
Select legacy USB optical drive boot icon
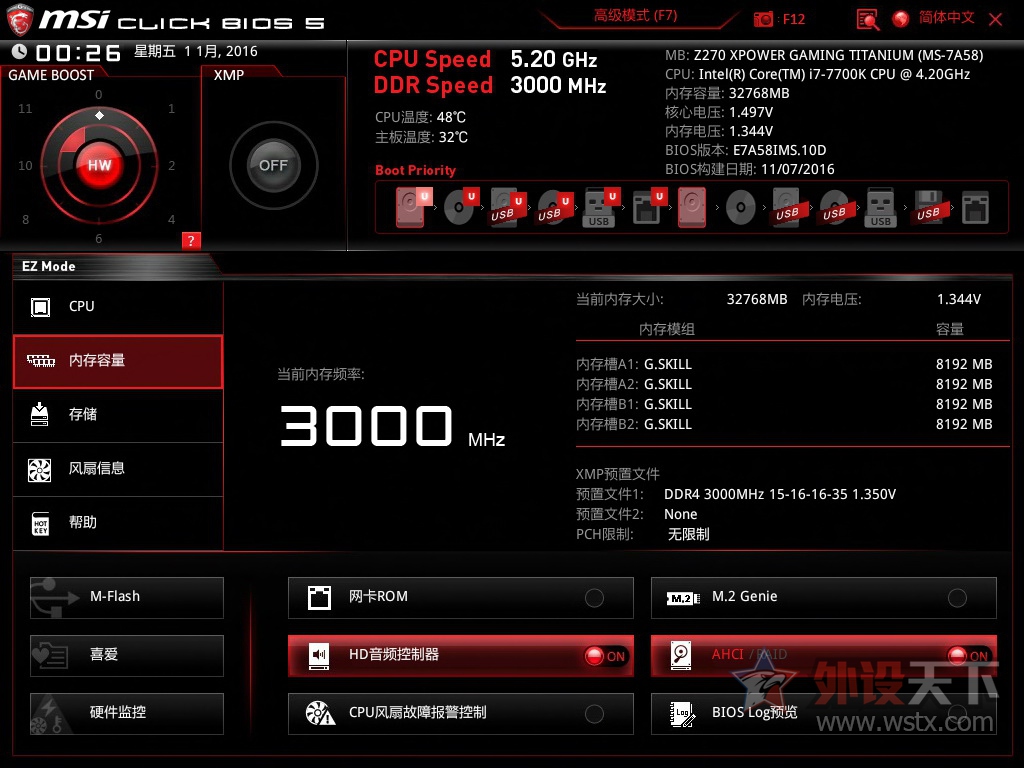tap(834, 208)
